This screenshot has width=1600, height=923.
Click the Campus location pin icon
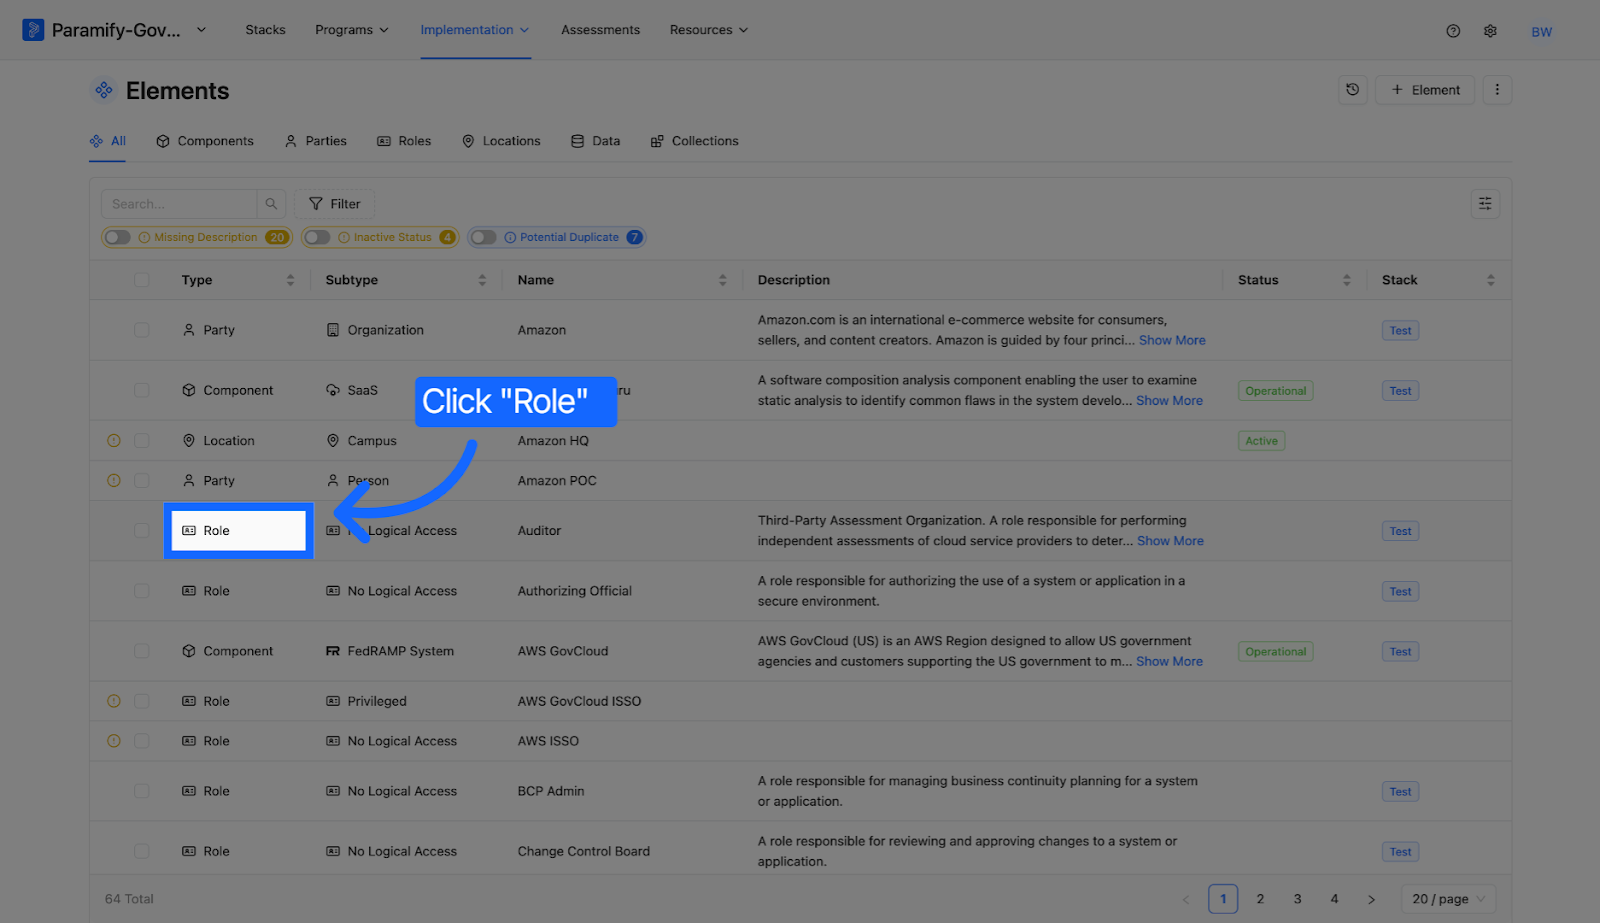(x=333, y=441)
